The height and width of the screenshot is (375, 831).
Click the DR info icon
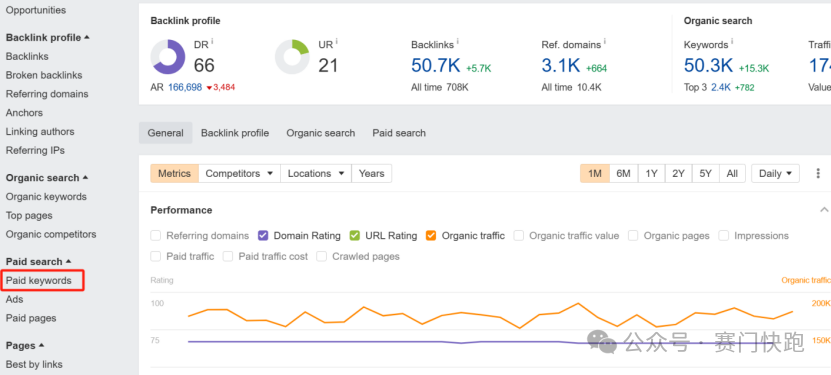[x=212, y=41]
